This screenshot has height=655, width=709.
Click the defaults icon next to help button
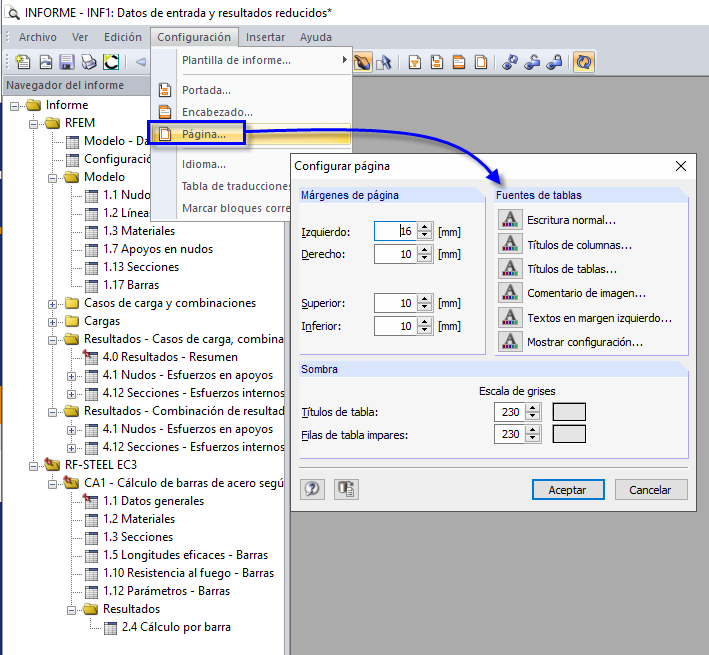coord(346,489)
